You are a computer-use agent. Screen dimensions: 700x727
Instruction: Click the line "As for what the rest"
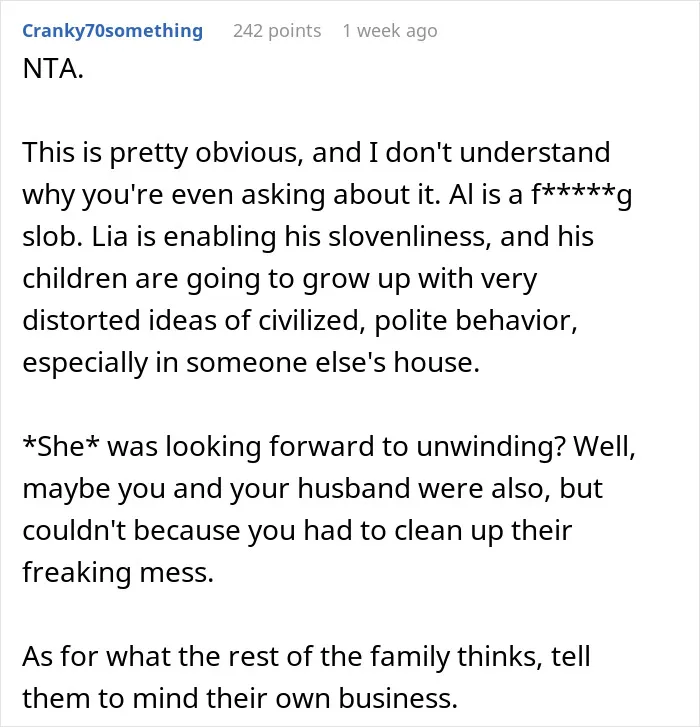click(x=306, y=657)
